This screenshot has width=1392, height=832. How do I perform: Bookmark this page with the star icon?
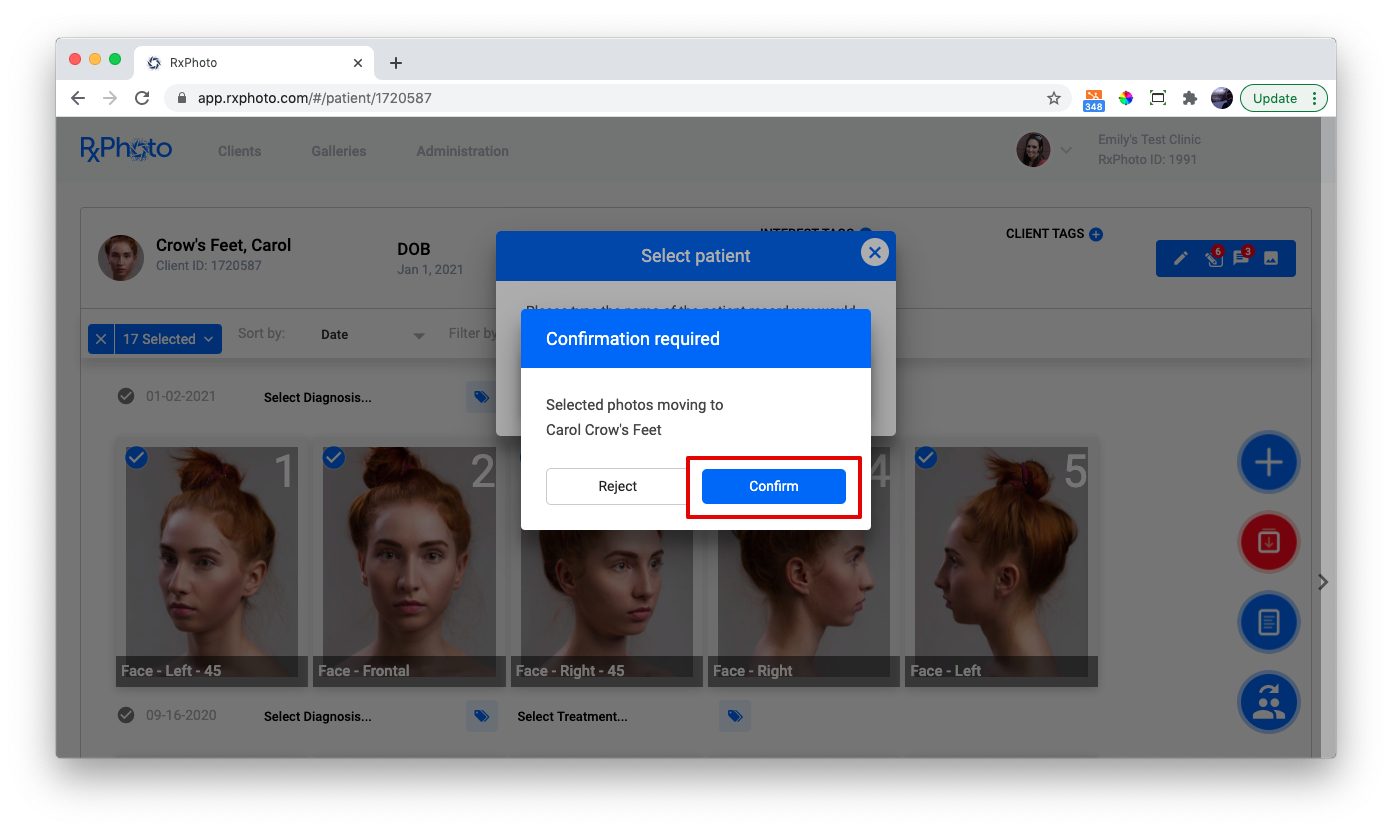coord(1053,98)
